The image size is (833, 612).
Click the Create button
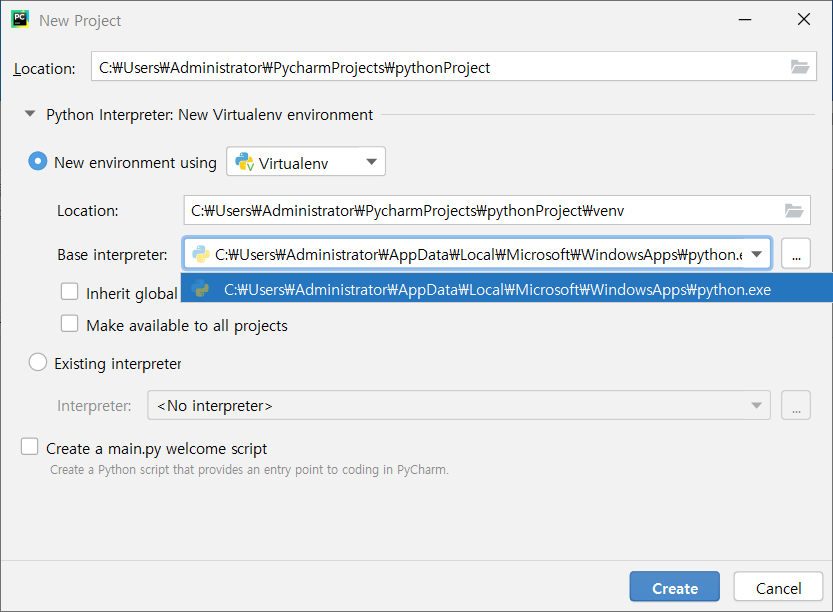675,586
